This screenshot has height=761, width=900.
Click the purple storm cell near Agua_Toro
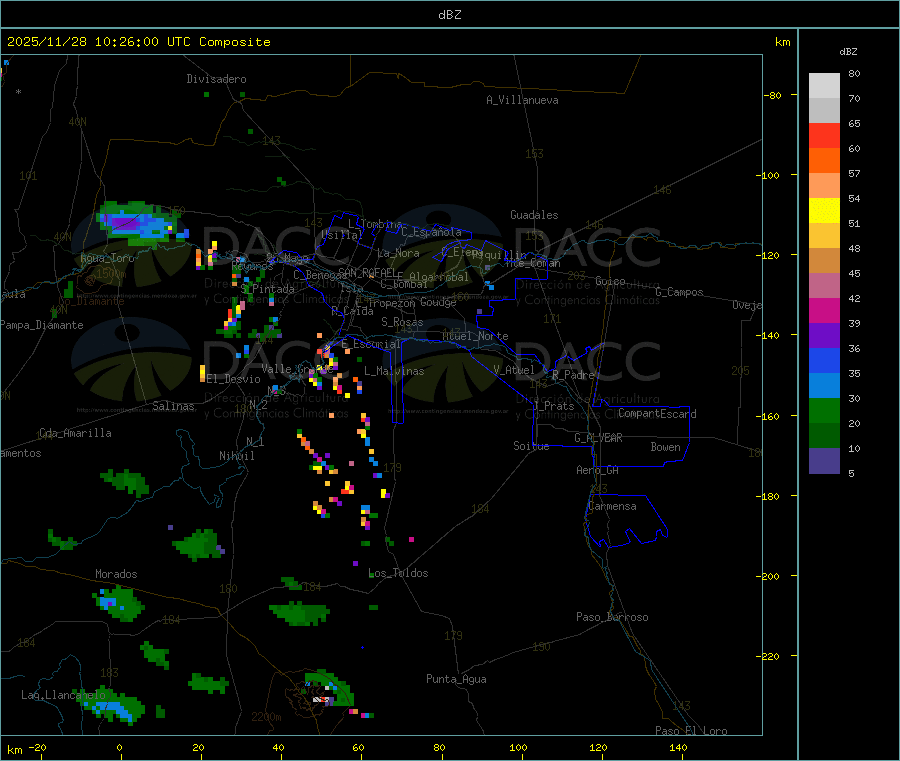[x=127, y=223]
